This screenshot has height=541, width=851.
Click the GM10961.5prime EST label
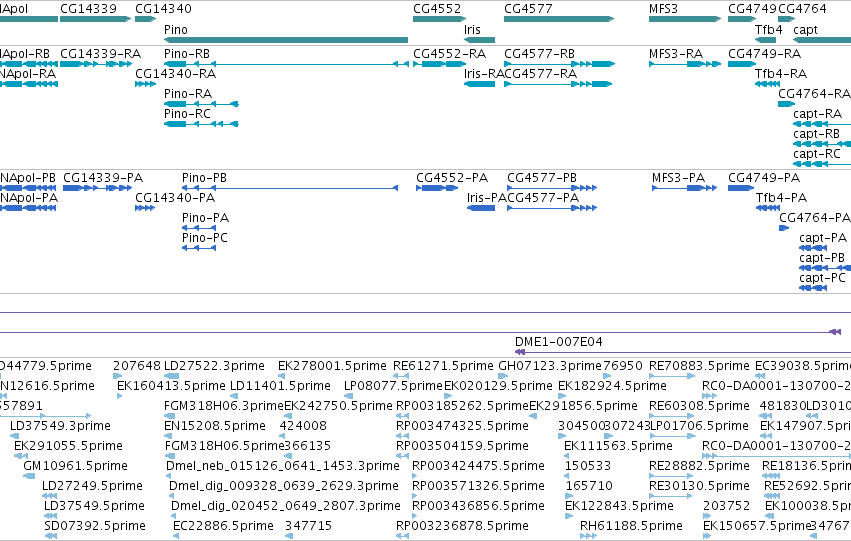point(75,466)
